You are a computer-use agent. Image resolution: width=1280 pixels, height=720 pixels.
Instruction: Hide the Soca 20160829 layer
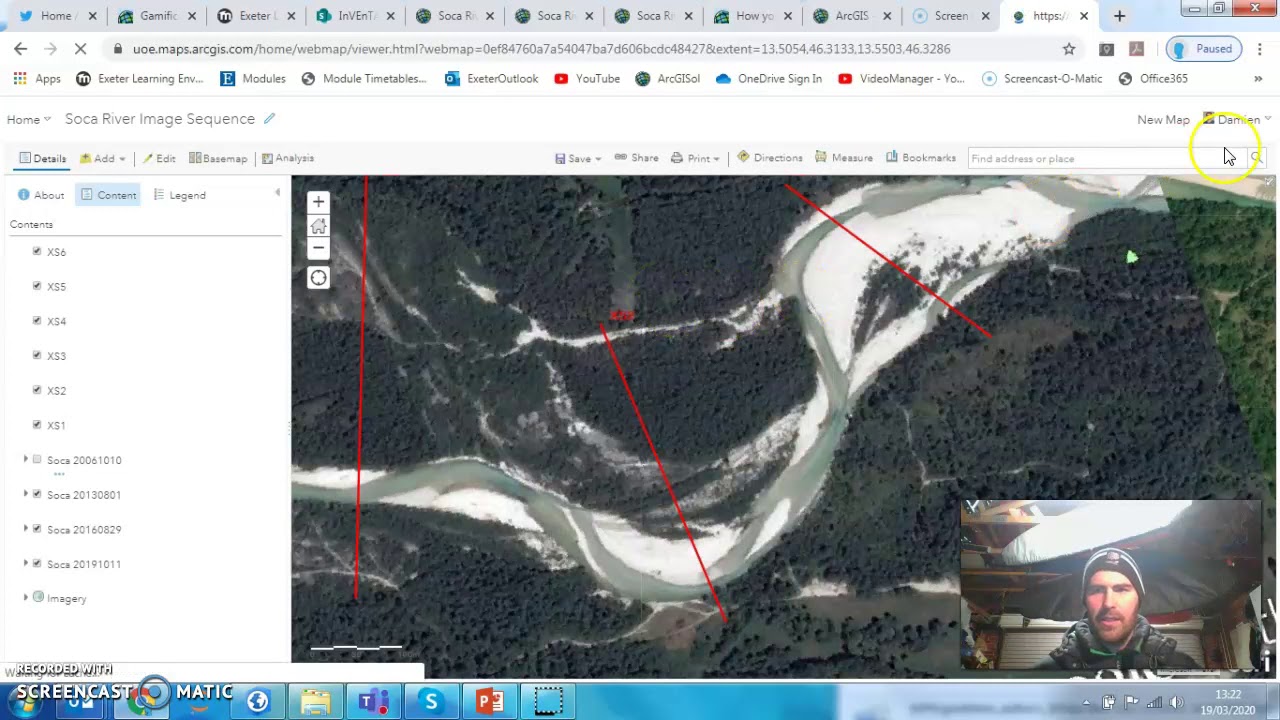[x=37, y=528]
